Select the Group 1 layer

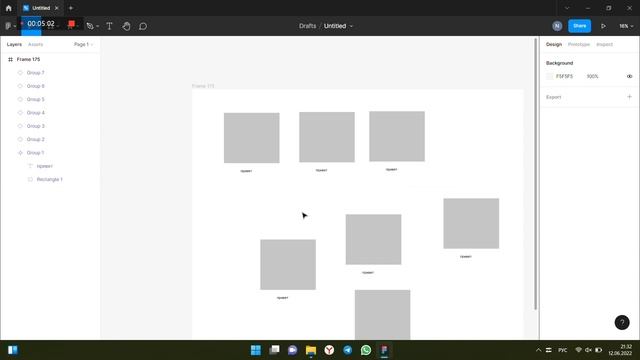36,153
